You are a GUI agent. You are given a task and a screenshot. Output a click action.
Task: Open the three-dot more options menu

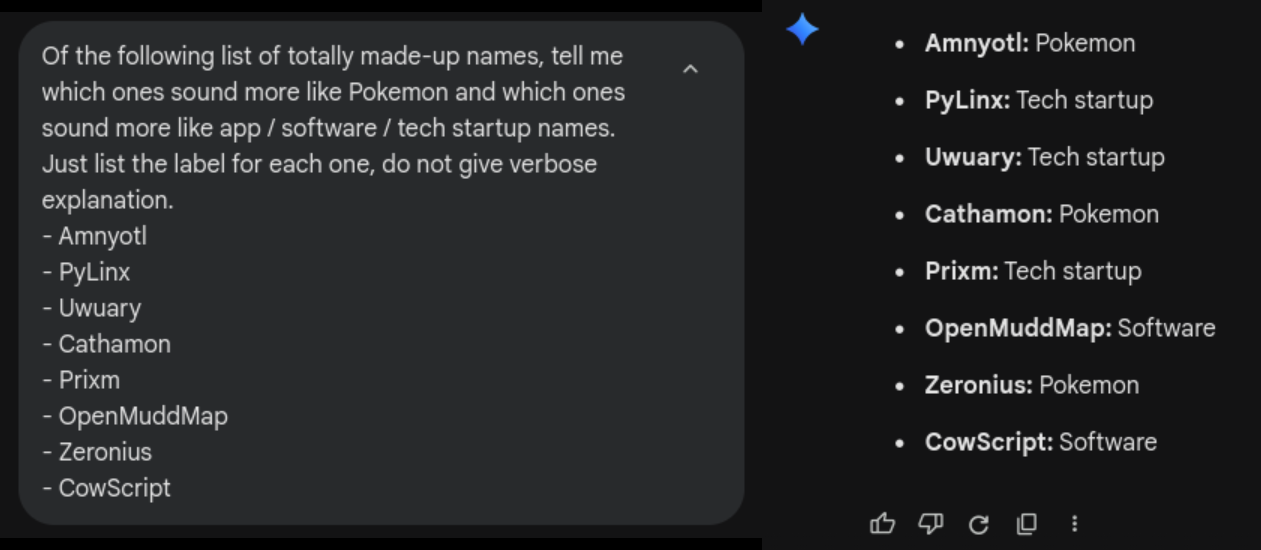[x=1074, y=523]
